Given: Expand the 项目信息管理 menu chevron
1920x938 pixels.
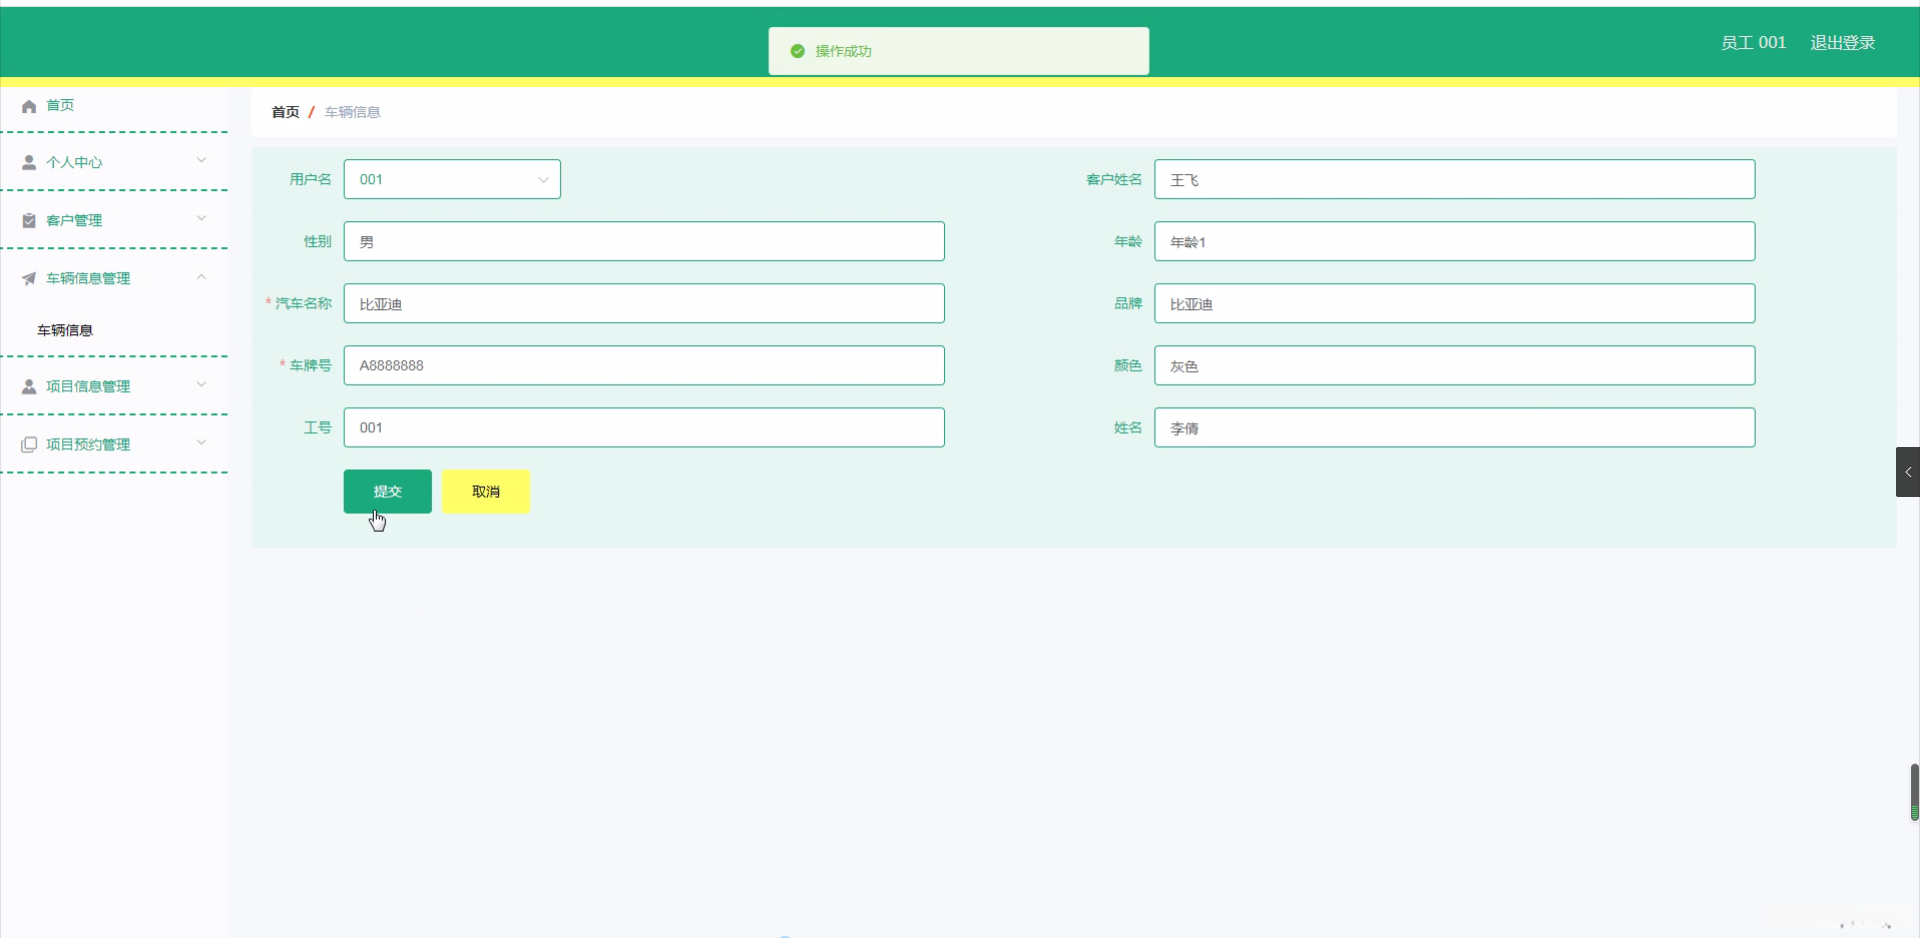Looking at the screenshot, I should 201,384.
